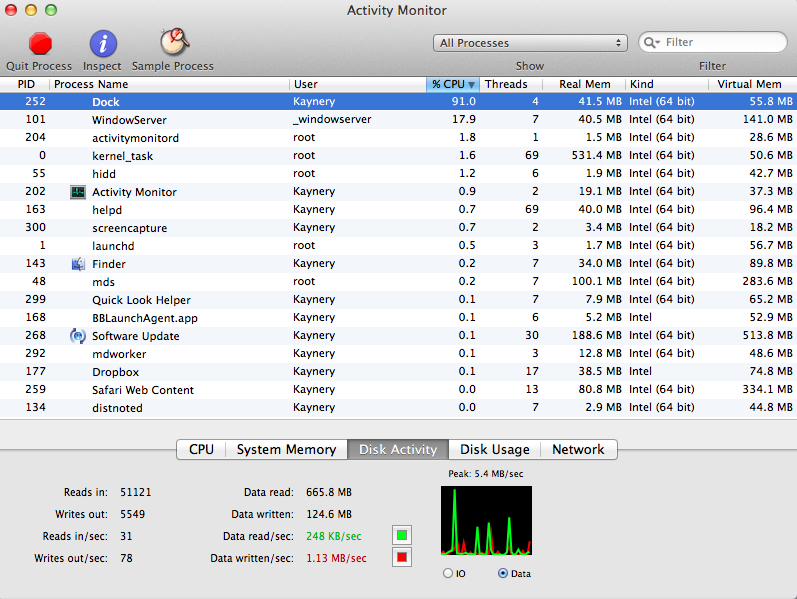Click the 1.13 MB/sec data written value
797x599 pixels.
(336, 558)
